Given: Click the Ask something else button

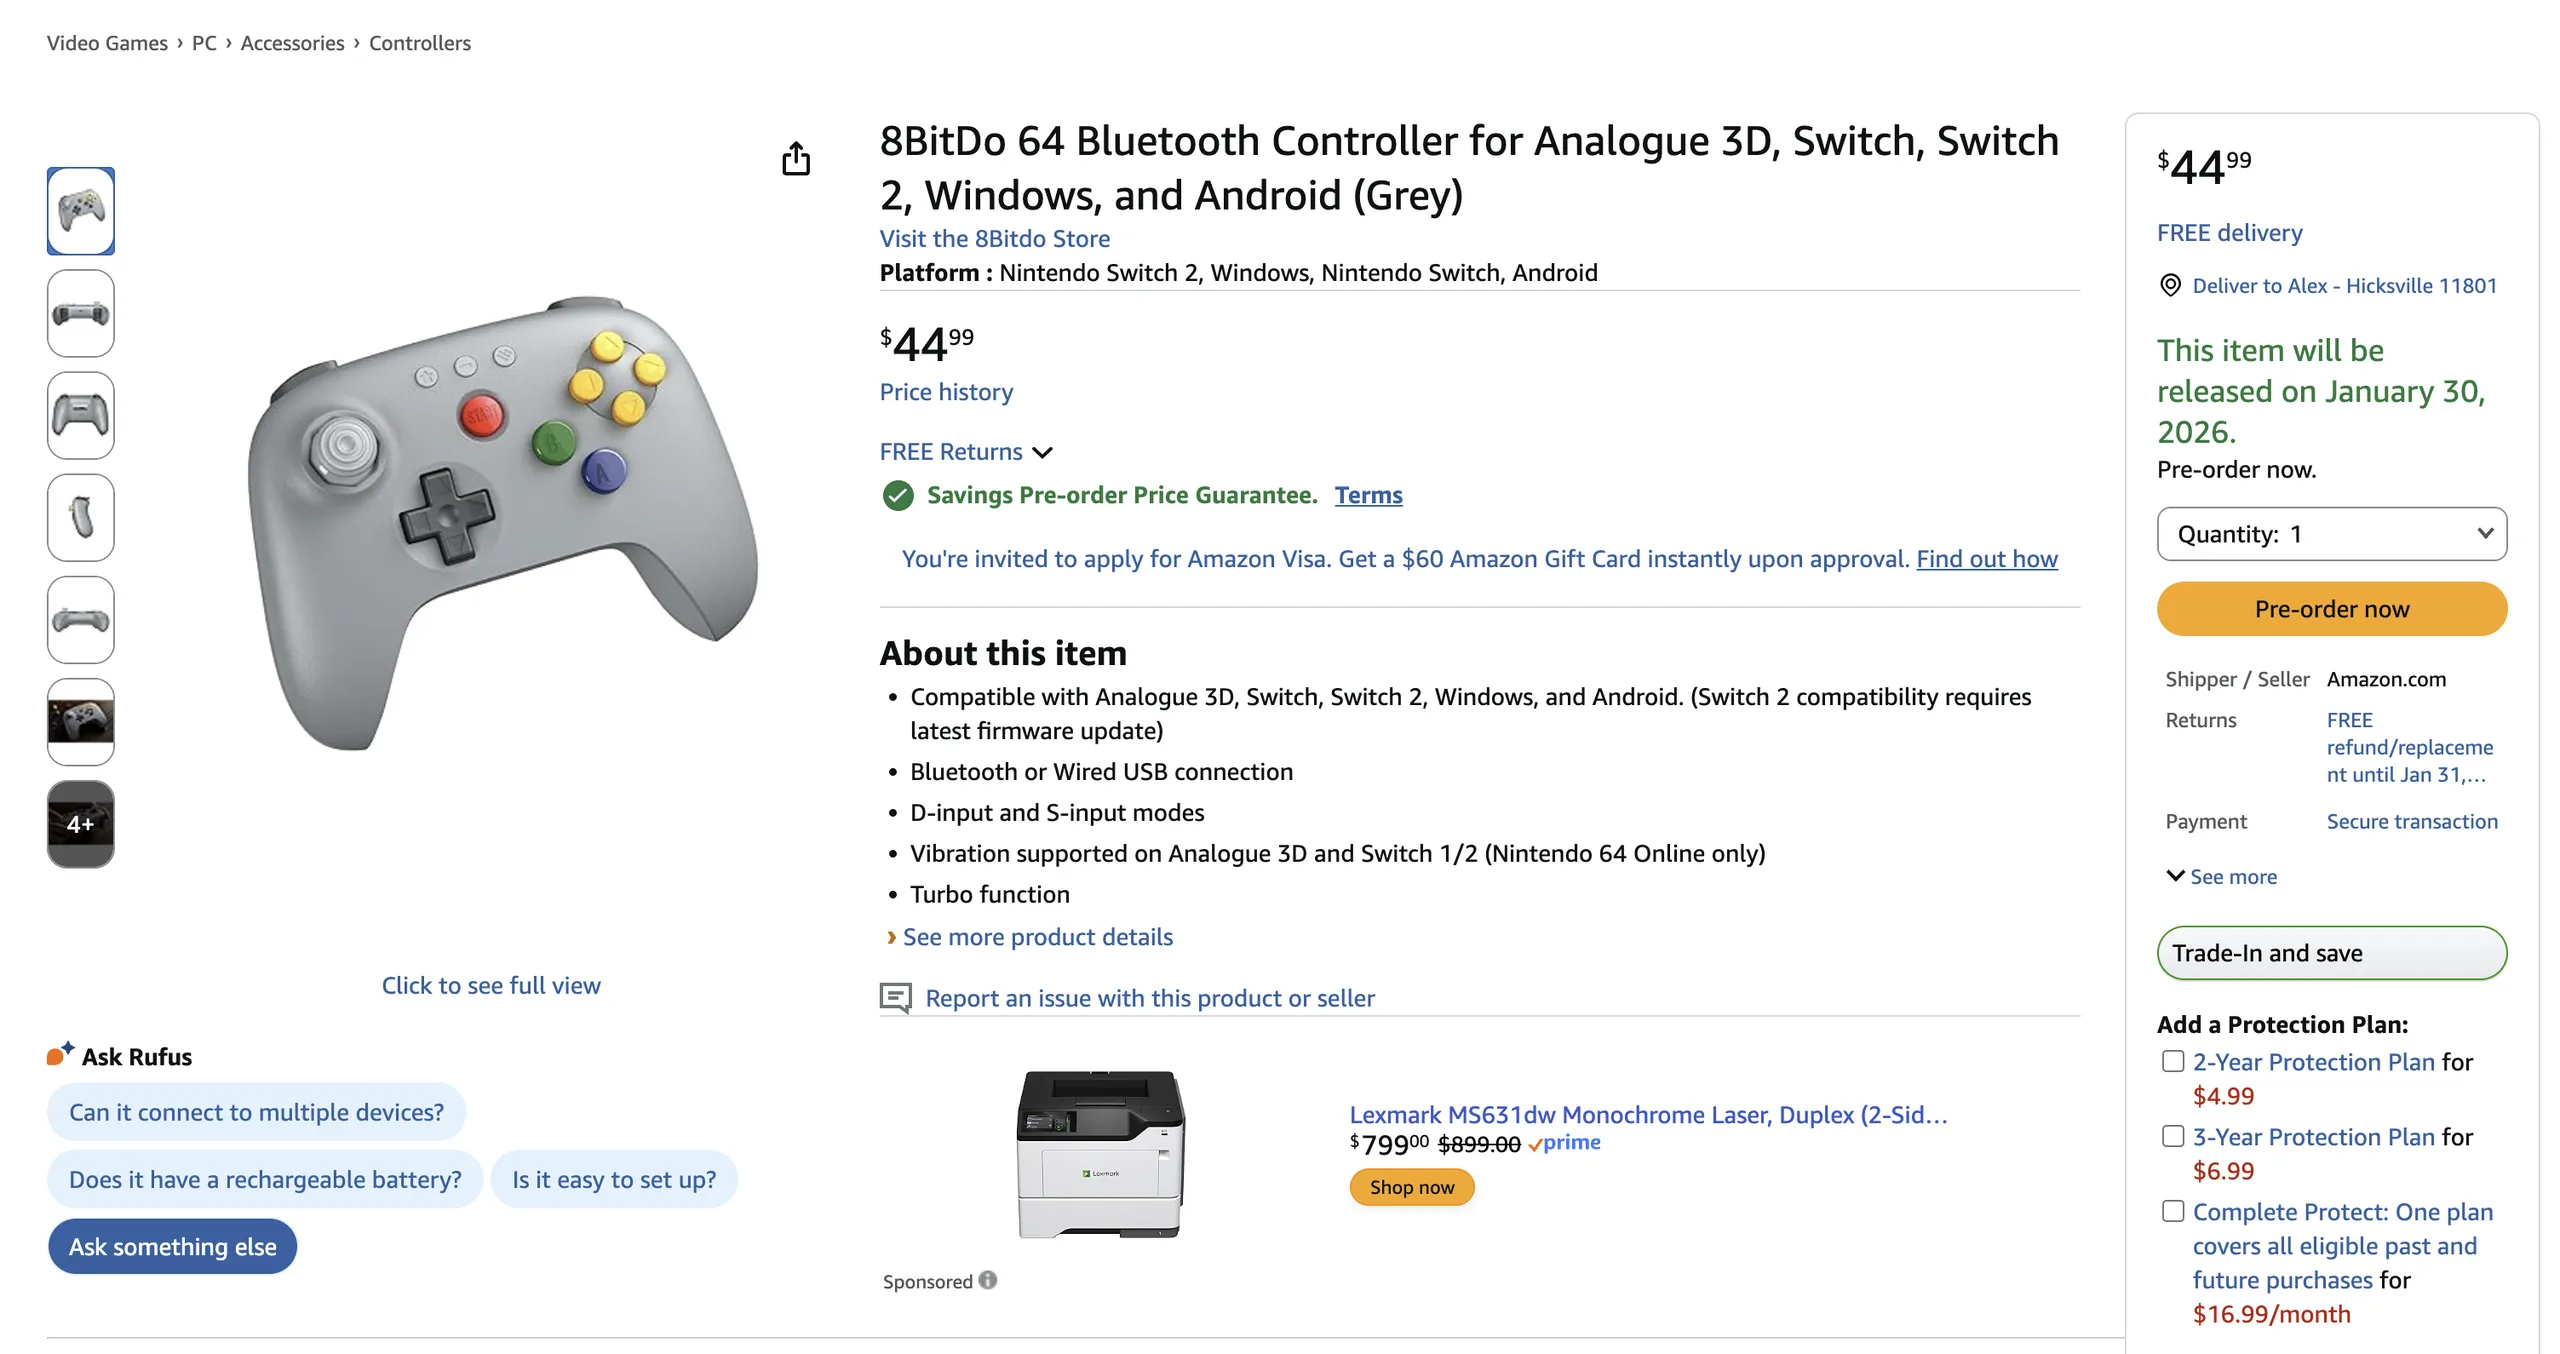Looking at the screenshot, I should click(172, 1246).
